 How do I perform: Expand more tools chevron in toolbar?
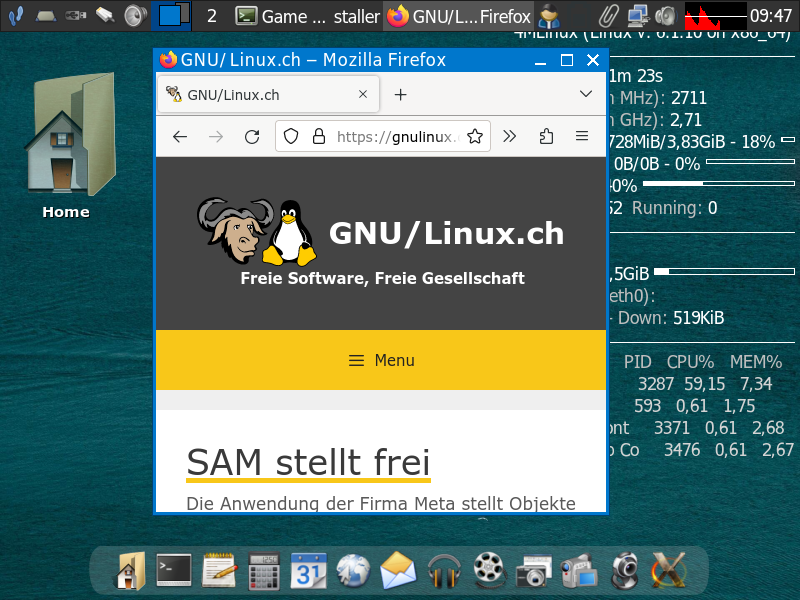tap(509, 136)
